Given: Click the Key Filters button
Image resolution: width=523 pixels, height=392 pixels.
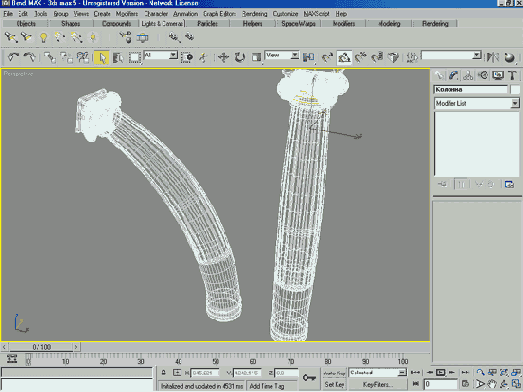Looking at the screenshot, I should (377, 385).
